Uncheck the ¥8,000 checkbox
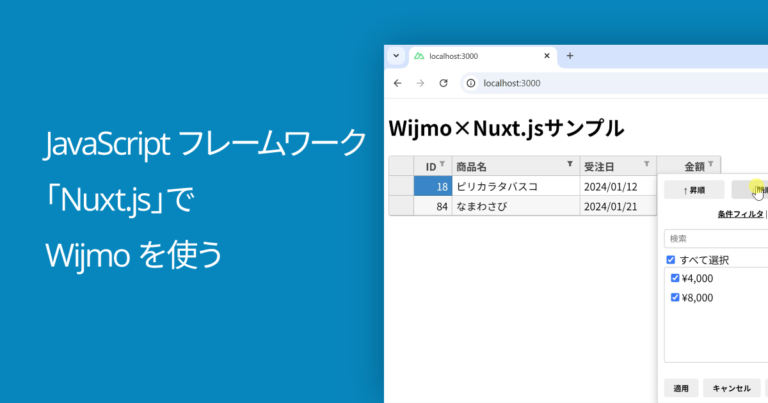 pyautogui.click(x=675, y=297)
